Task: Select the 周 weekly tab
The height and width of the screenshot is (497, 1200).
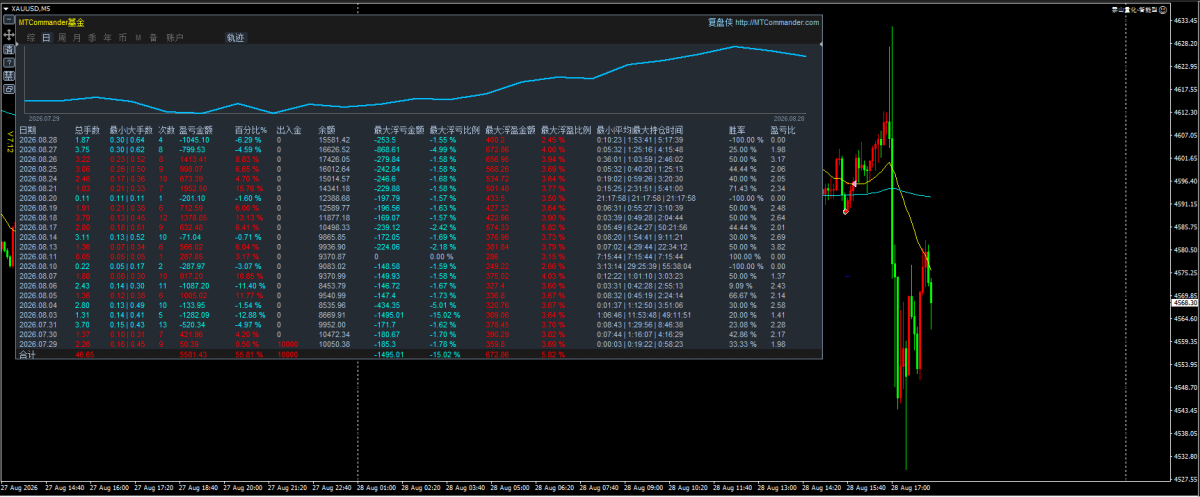Action: click(x=62, y=38)
